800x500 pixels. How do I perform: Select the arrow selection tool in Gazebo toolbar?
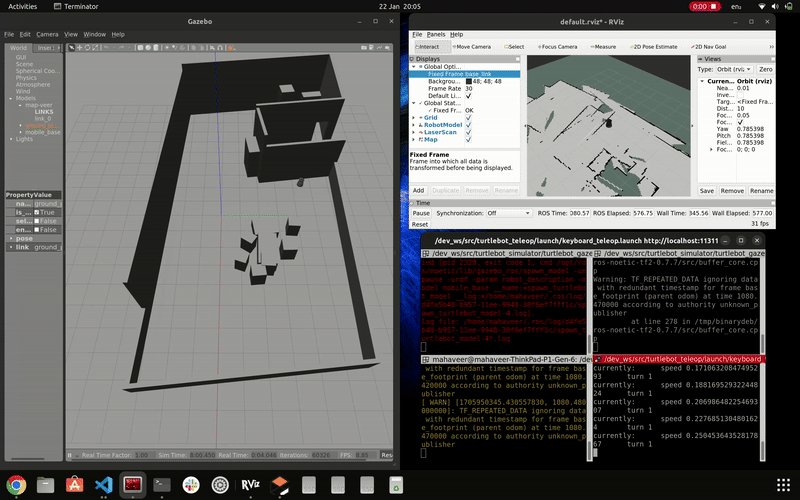71,47
